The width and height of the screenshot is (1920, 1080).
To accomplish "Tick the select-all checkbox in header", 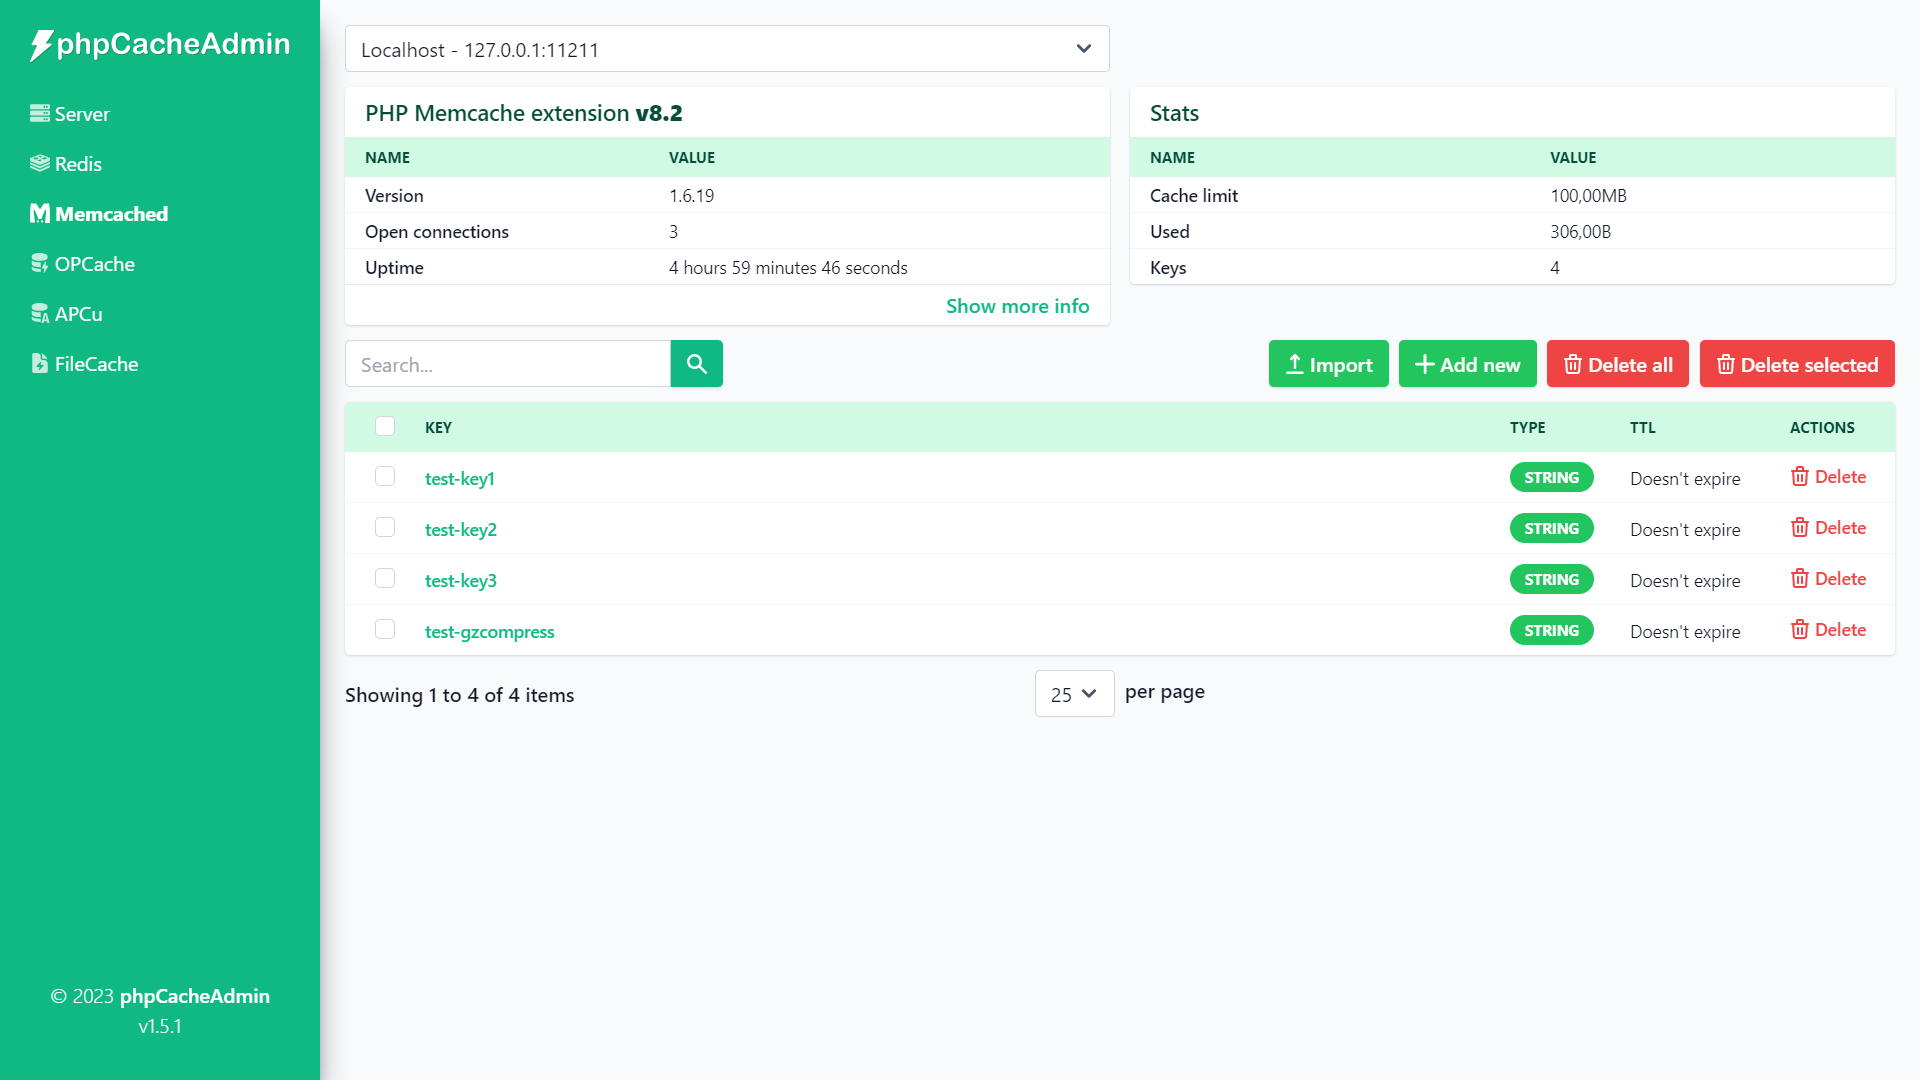I will pos(385,426).
